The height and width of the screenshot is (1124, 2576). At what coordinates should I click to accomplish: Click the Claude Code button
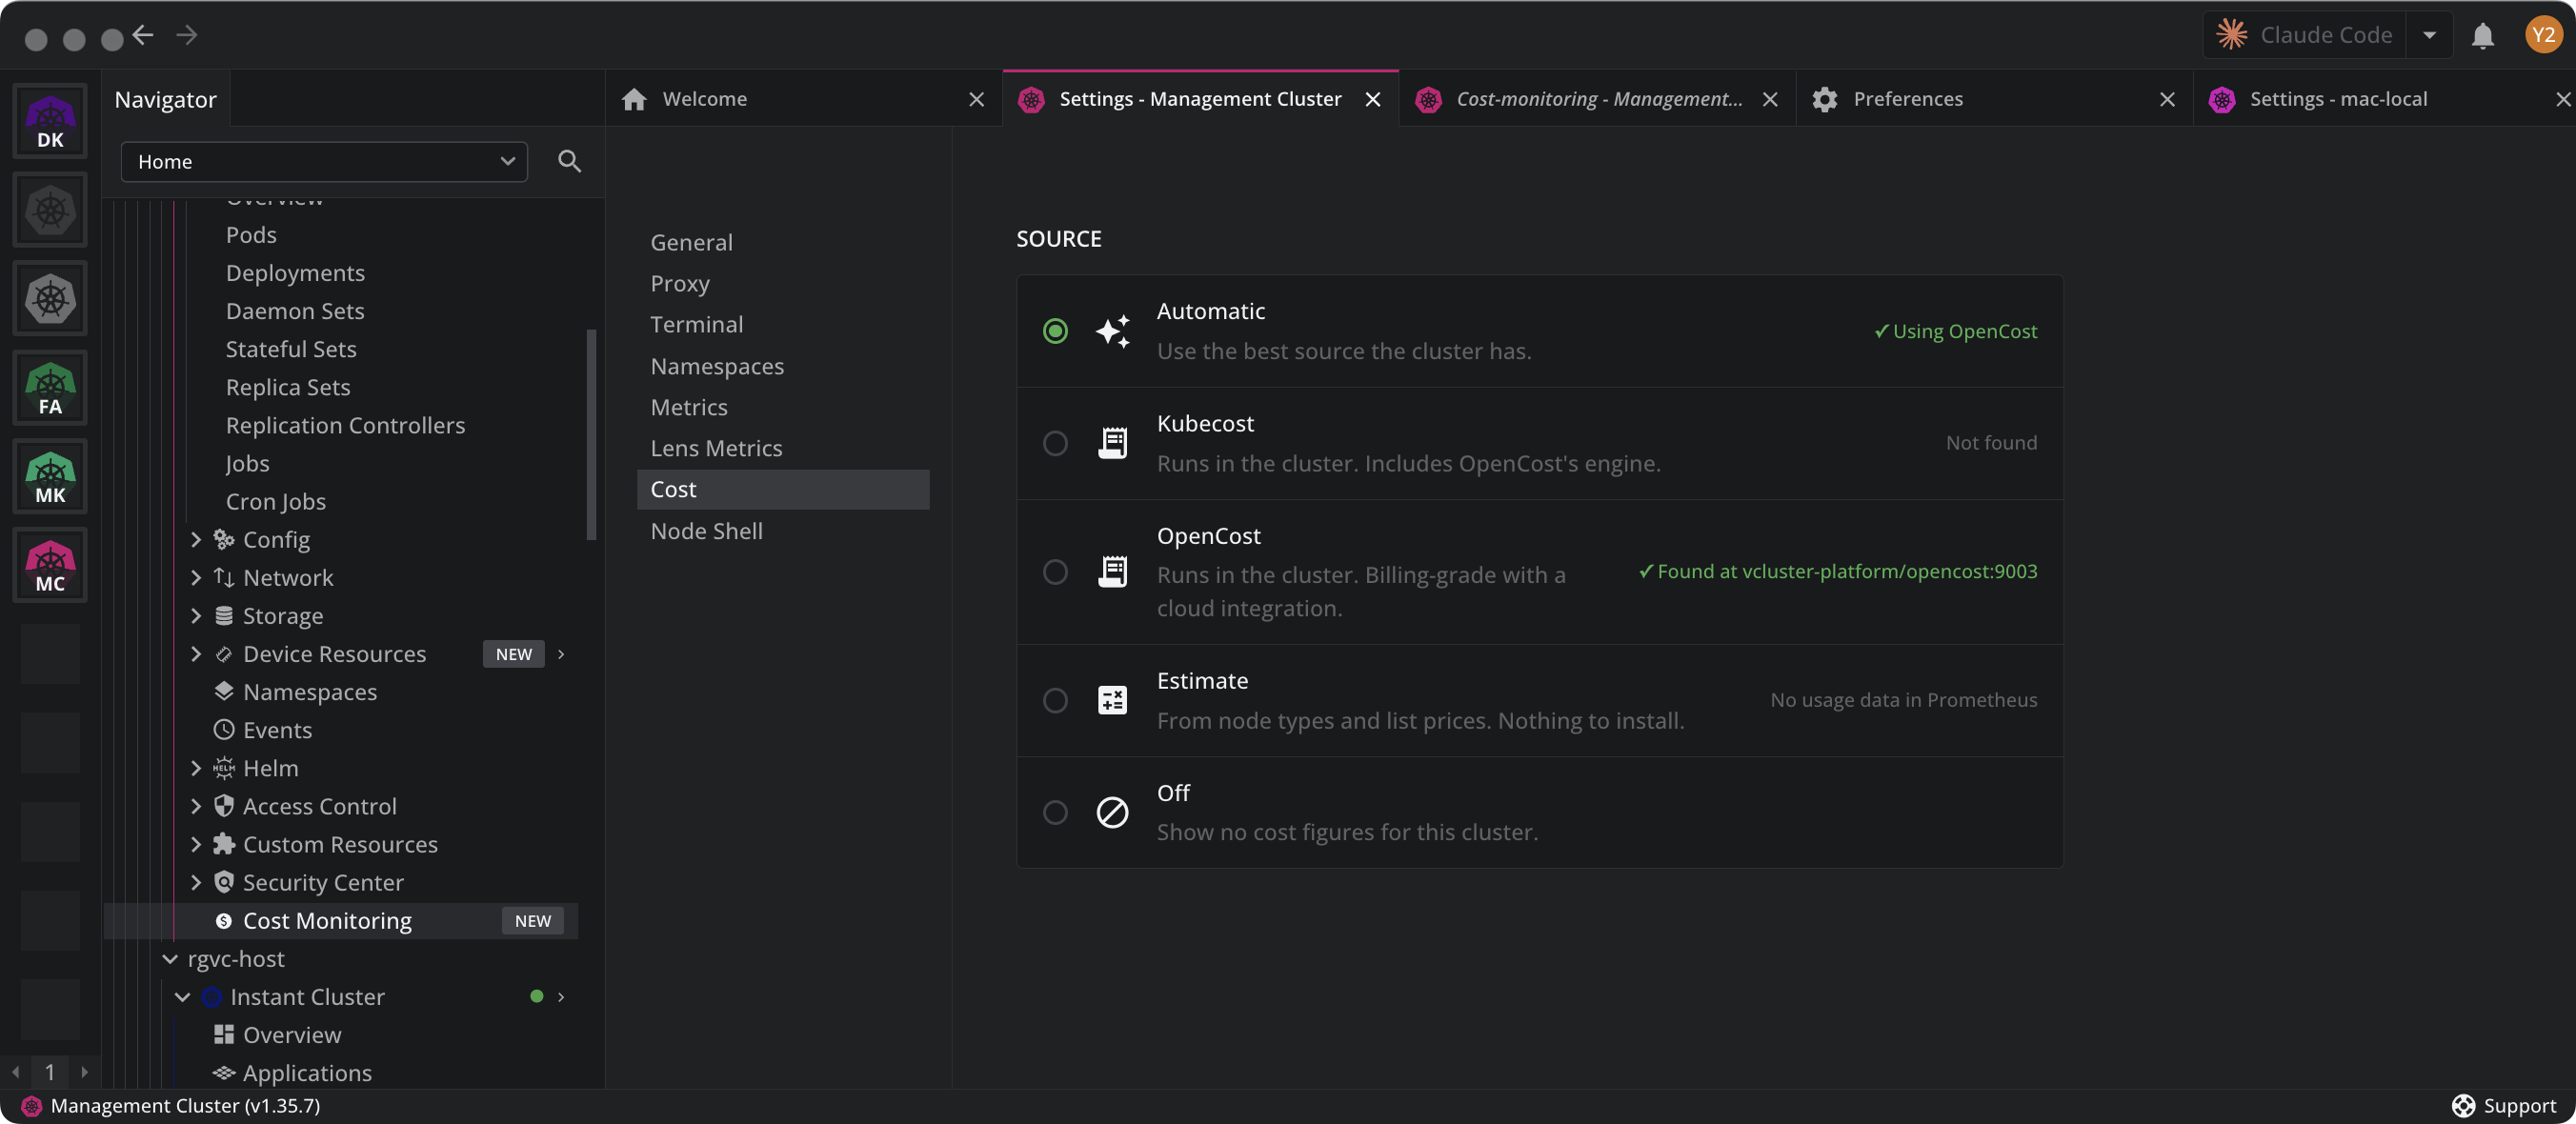2305,35
